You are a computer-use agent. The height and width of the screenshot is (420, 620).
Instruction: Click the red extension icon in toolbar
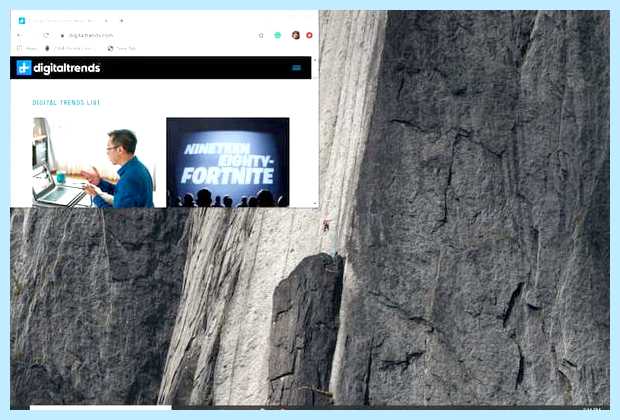(309, 35)
